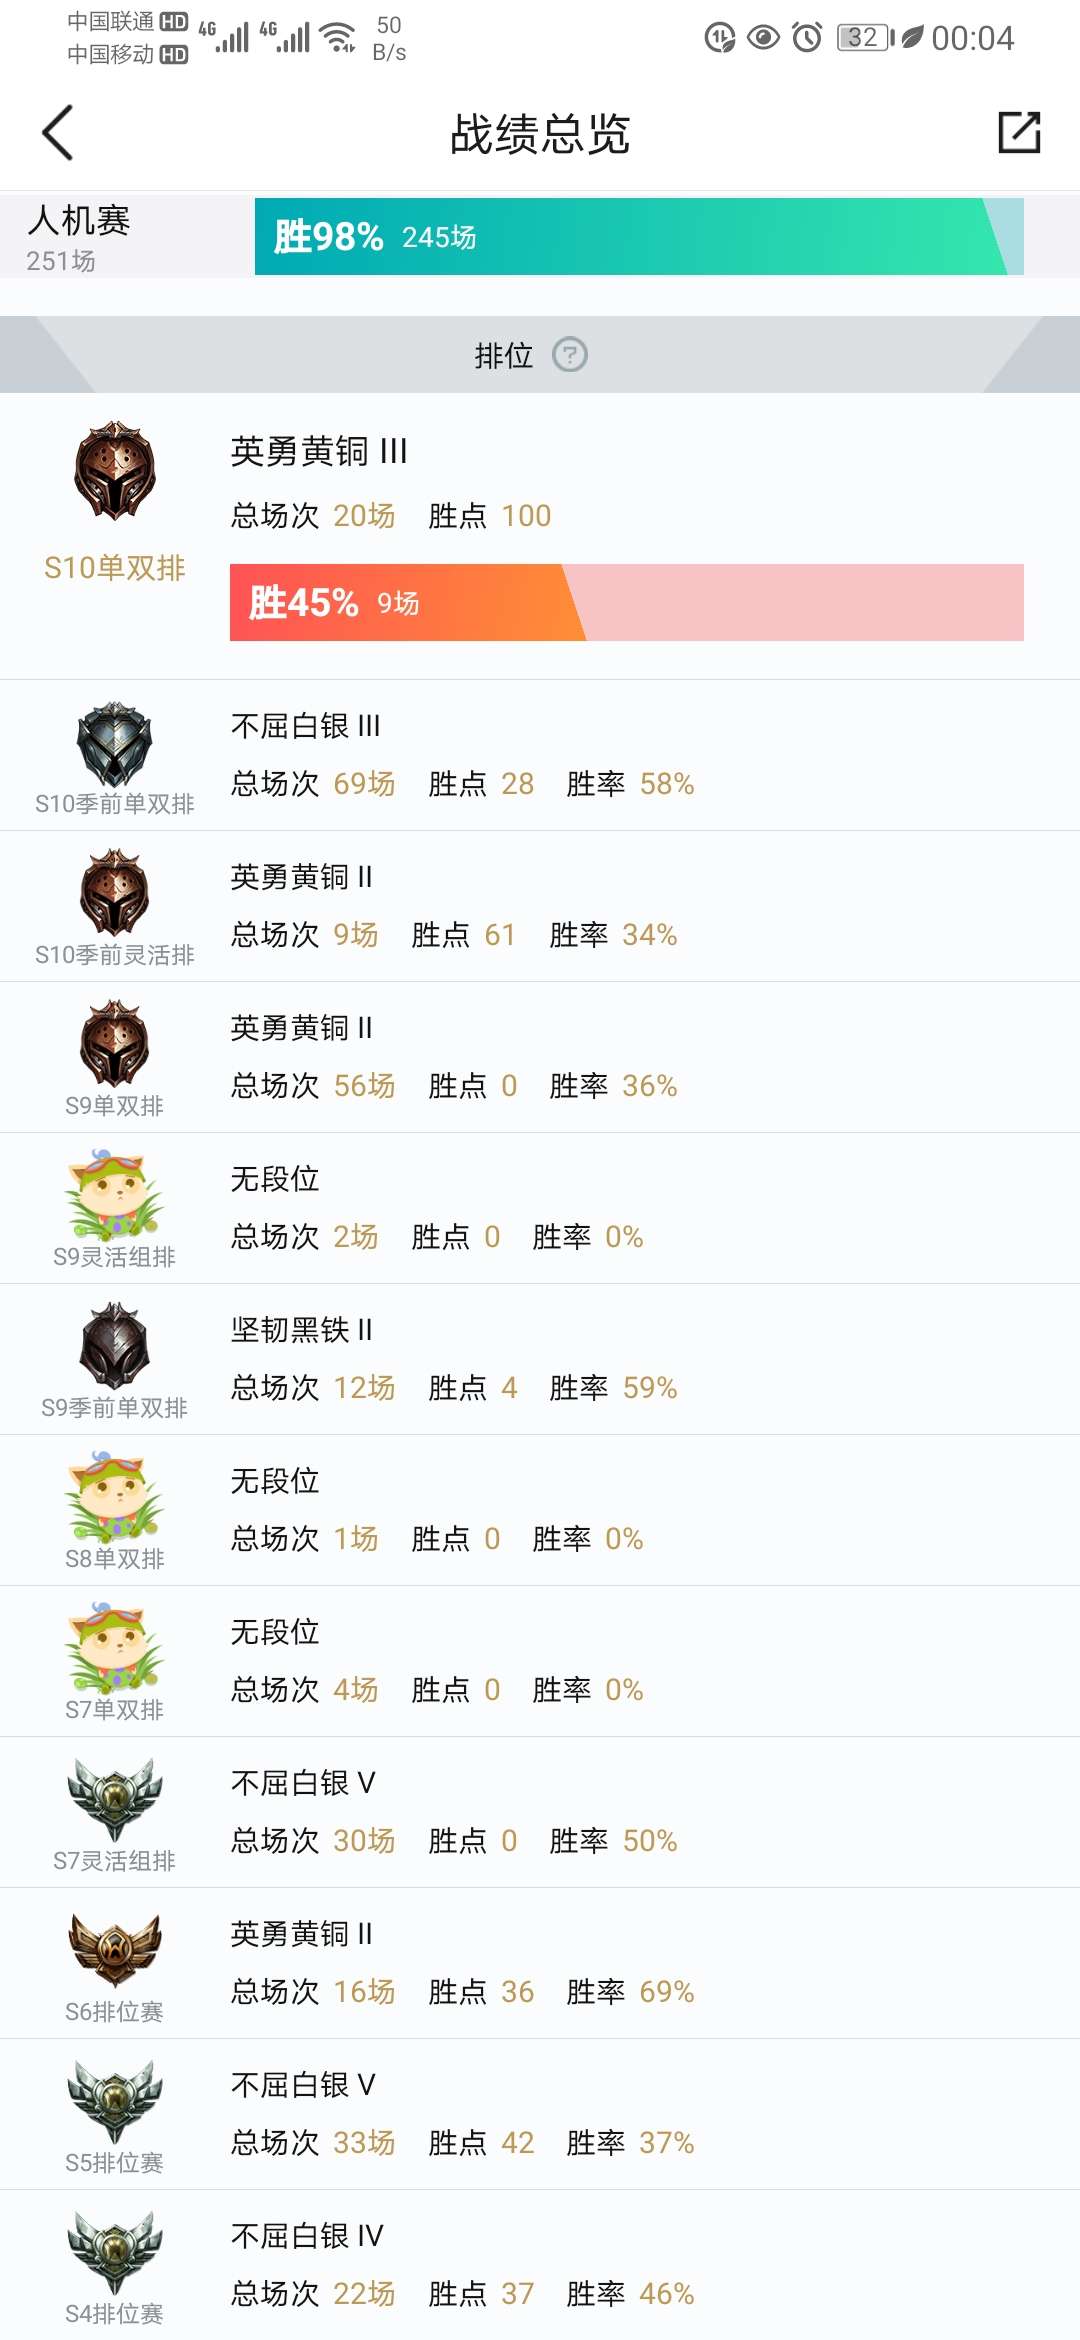Tap the S10单双排 bronze helmet badge
The image size is (1080, 2340).
point(115,471)
